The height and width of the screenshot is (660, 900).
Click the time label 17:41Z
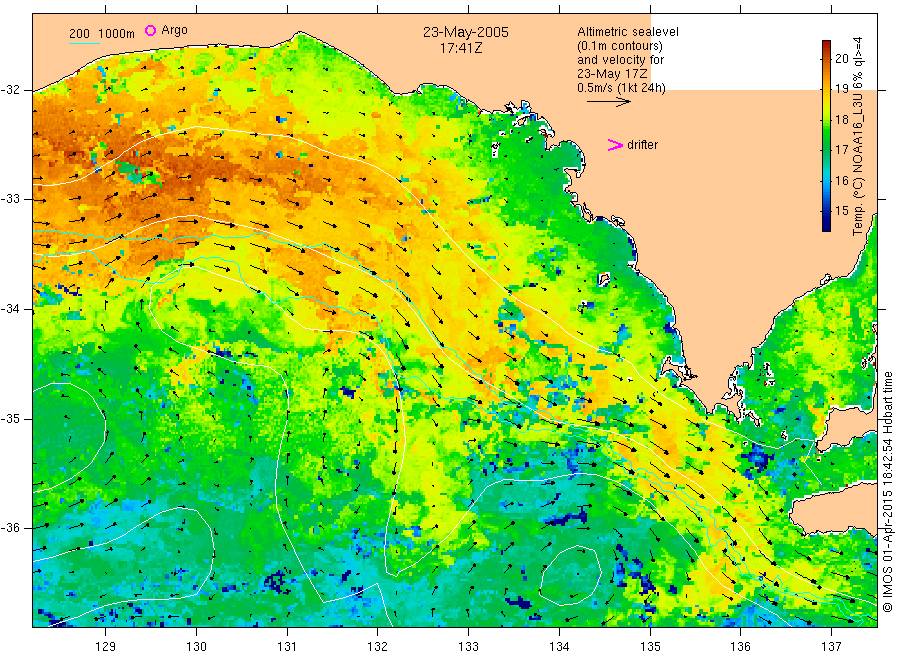click(x=461, y=49)
